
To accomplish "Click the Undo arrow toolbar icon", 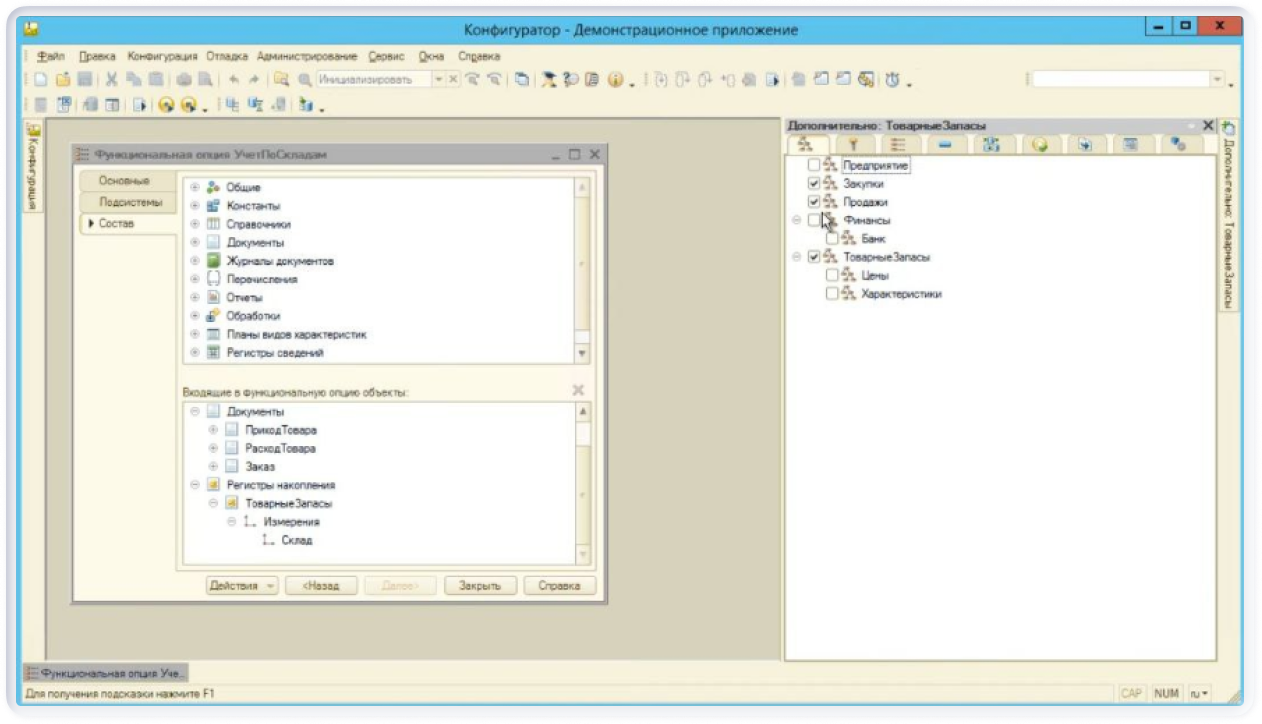I will click(x=233, y=80).
